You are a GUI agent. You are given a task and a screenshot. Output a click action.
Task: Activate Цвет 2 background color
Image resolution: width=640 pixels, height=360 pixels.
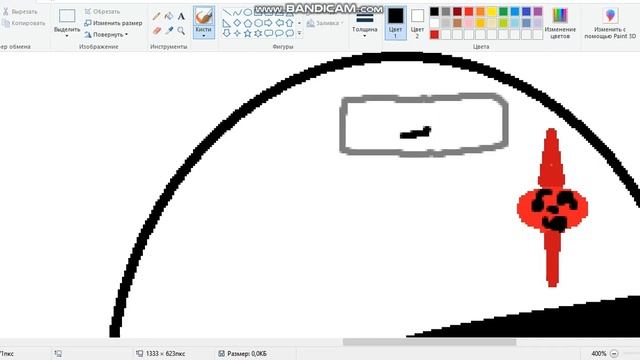[x=417, y=23]
